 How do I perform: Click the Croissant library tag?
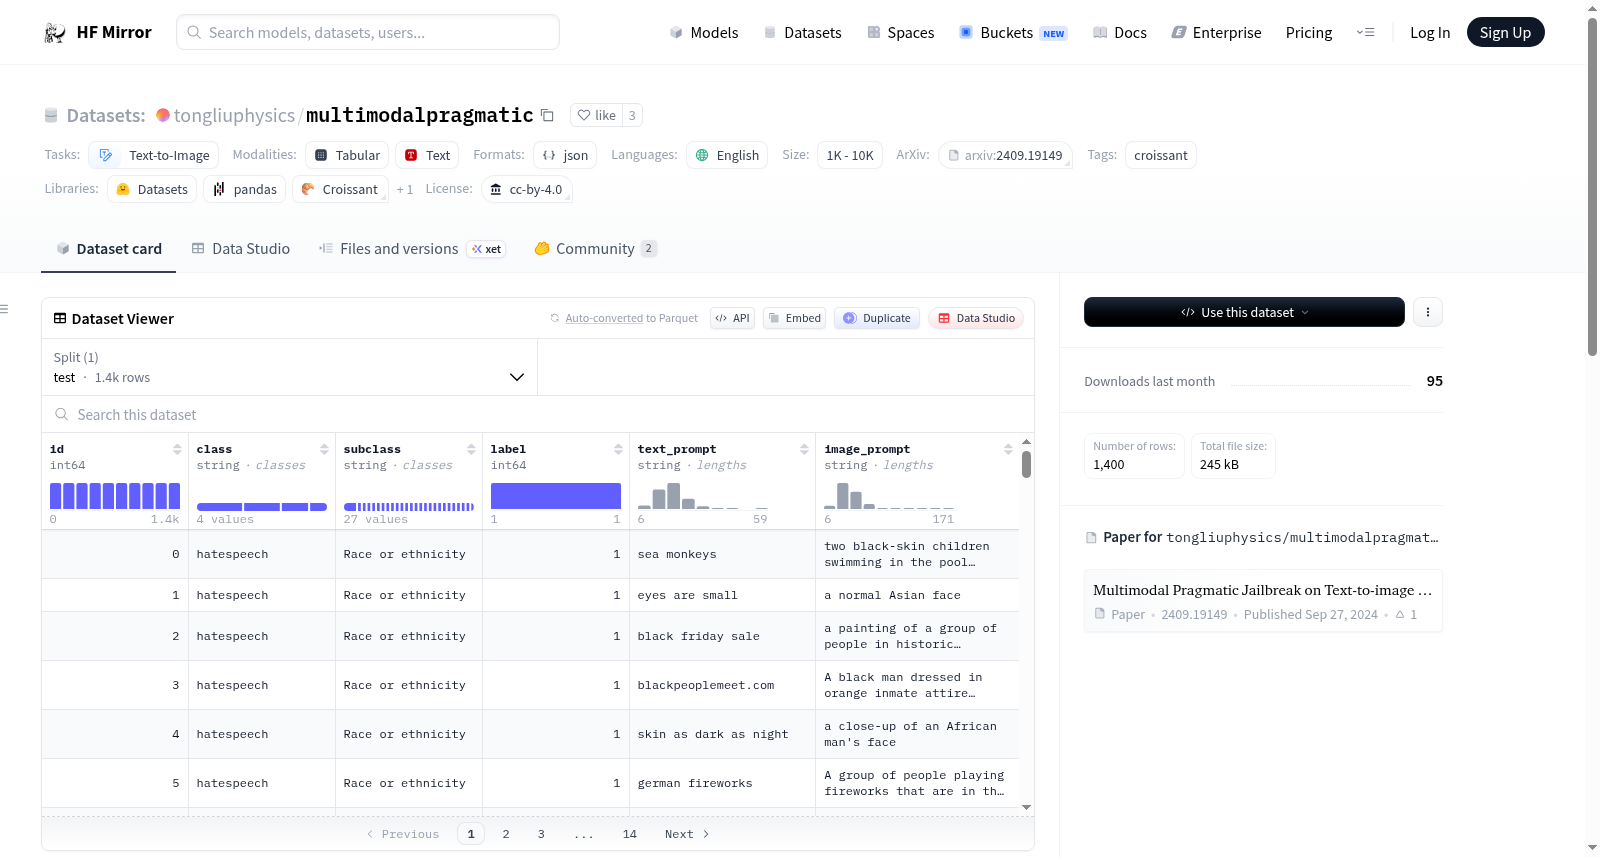[x=340, y=189]
